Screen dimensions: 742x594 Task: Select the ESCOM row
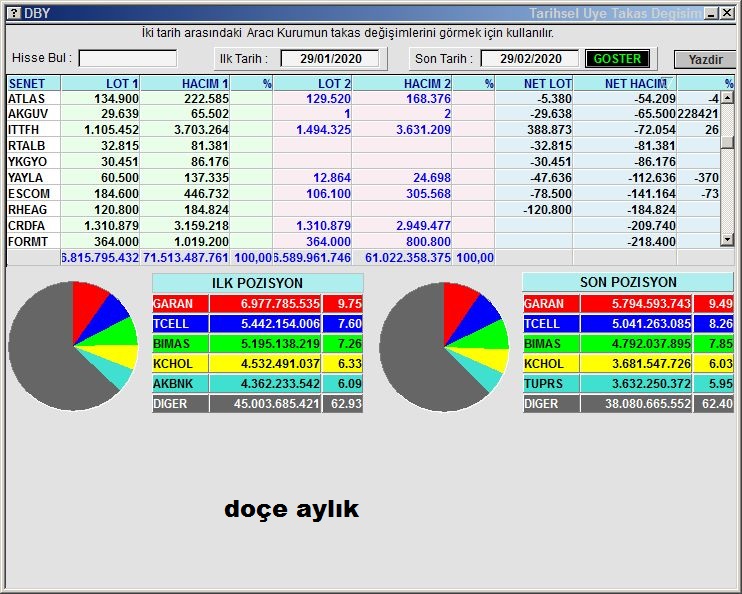[x=363, y=194]
